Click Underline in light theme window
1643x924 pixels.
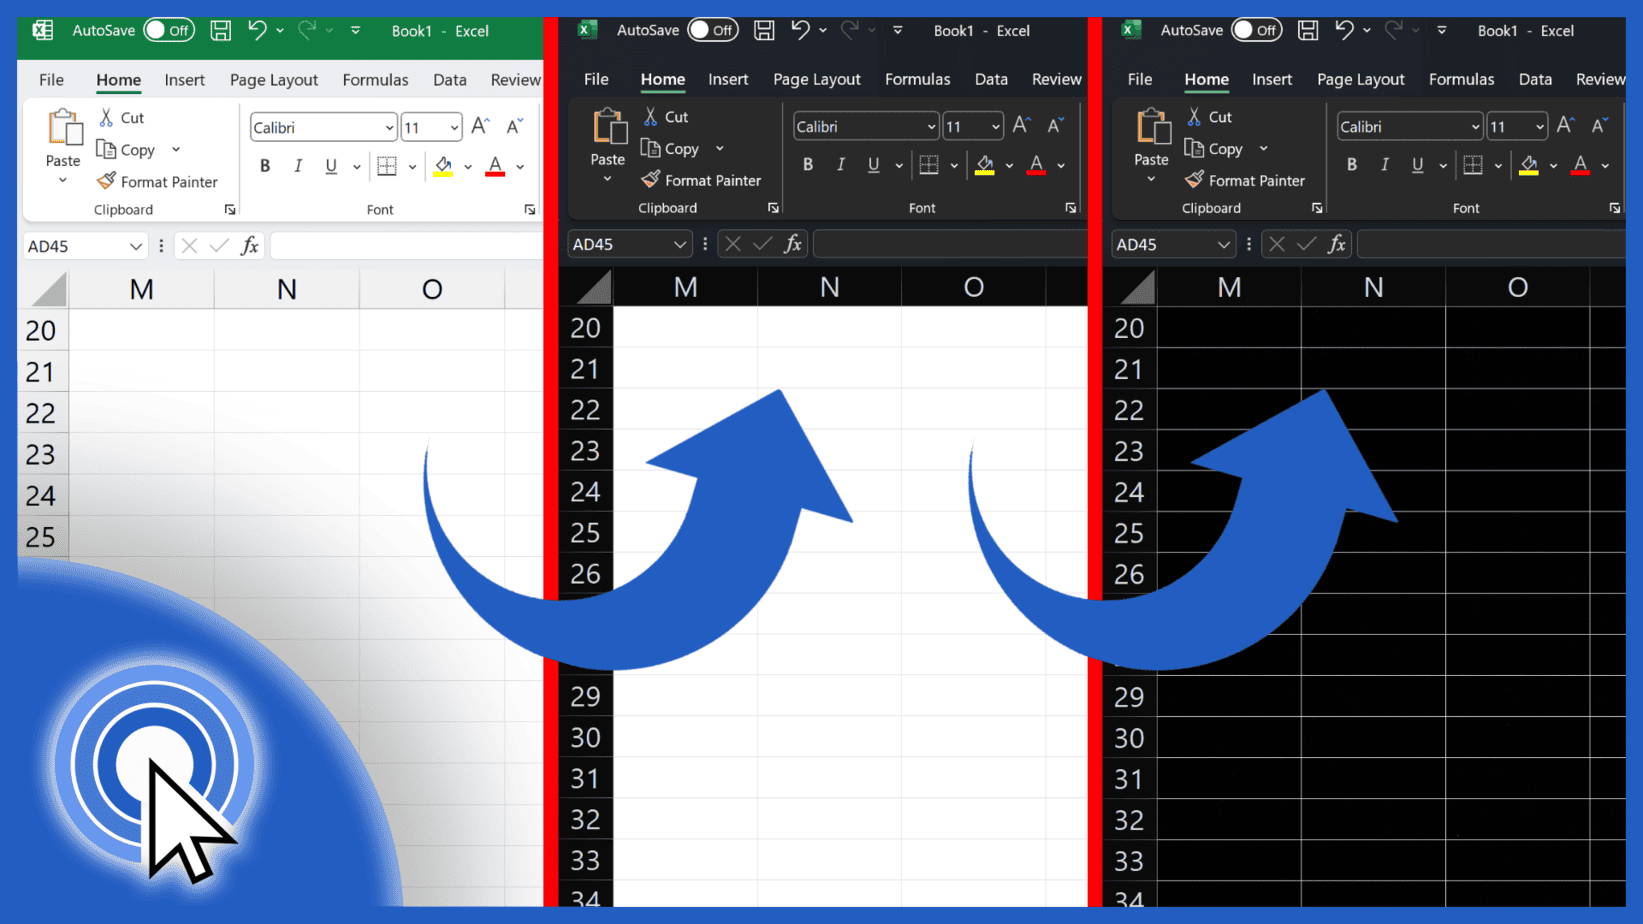click(x=331, y=166)
